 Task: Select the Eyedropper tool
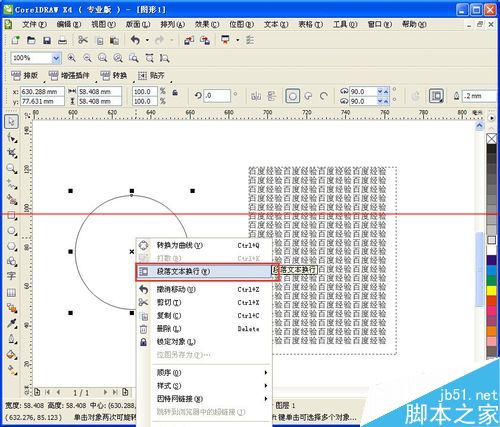pos(12,324)
